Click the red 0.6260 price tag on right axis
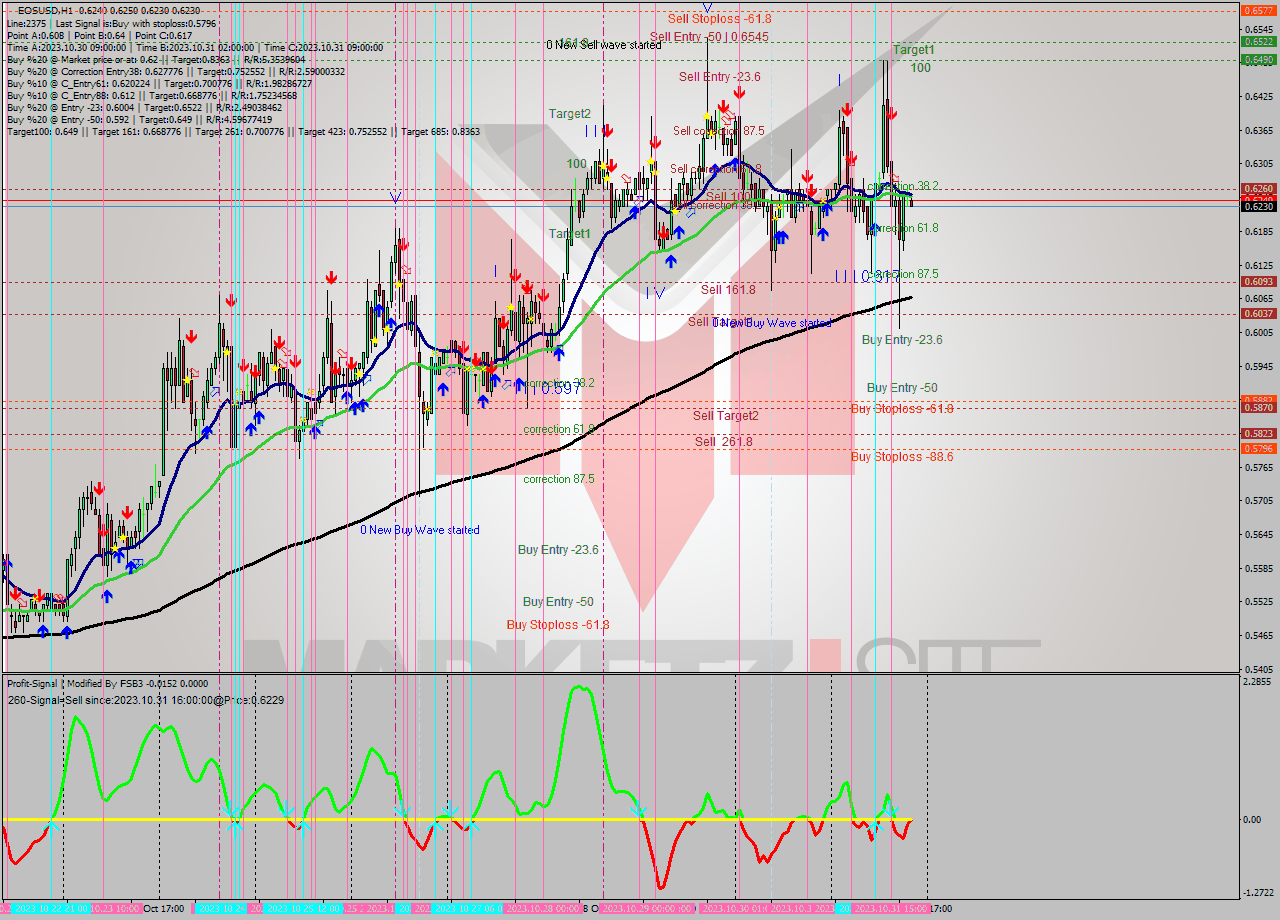The width and height of the screenshot is (1280, 920). (1261, 188)
